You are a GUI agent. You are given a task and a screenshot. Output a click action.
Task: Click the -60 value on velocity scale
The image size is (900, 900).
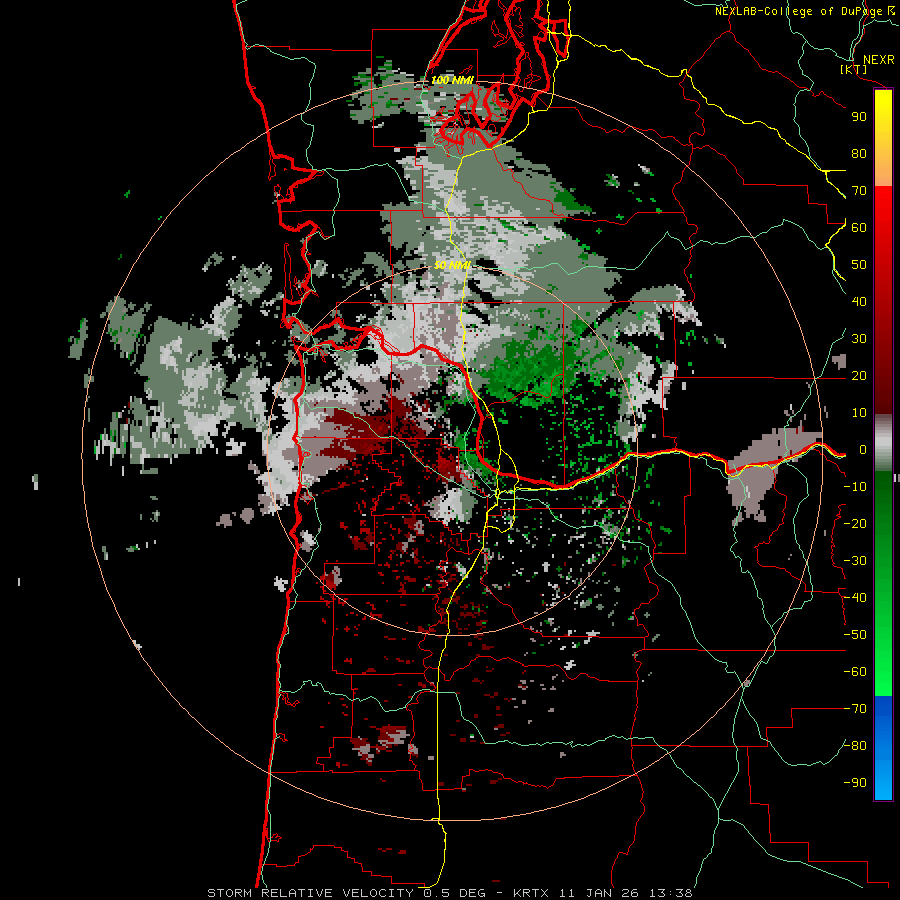coord(856,672)
